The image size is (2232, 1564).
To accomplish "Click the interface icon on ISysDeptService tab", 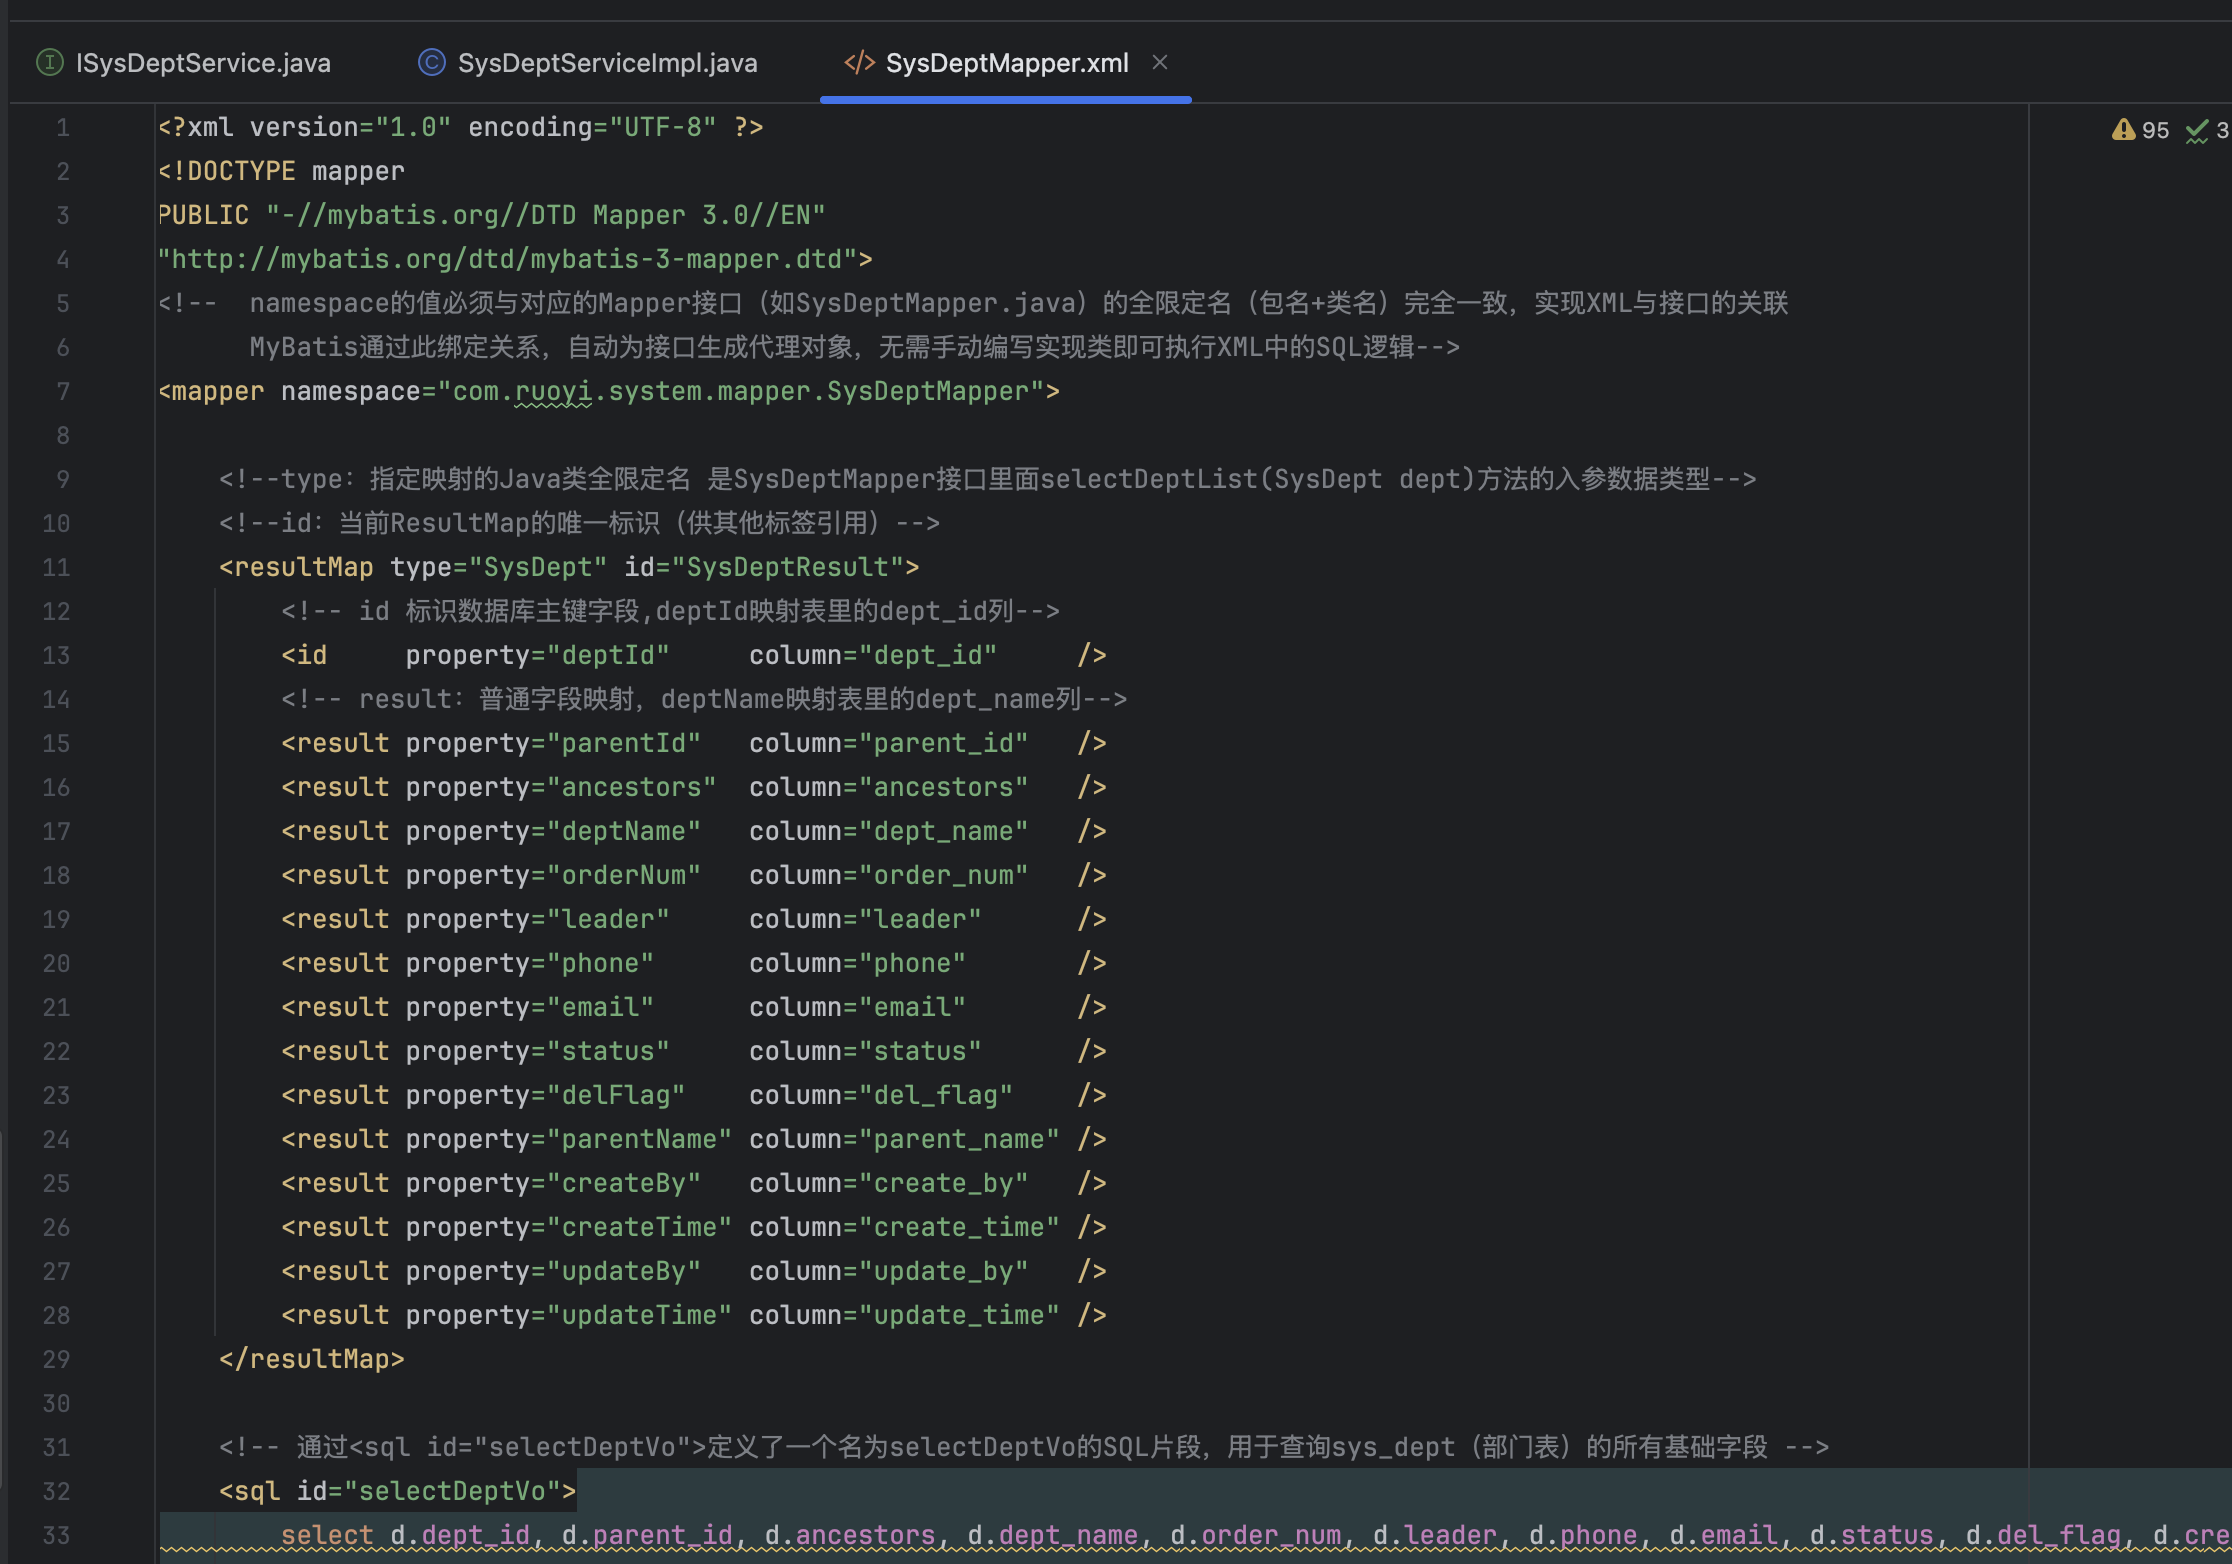I will tap(49, 63).
